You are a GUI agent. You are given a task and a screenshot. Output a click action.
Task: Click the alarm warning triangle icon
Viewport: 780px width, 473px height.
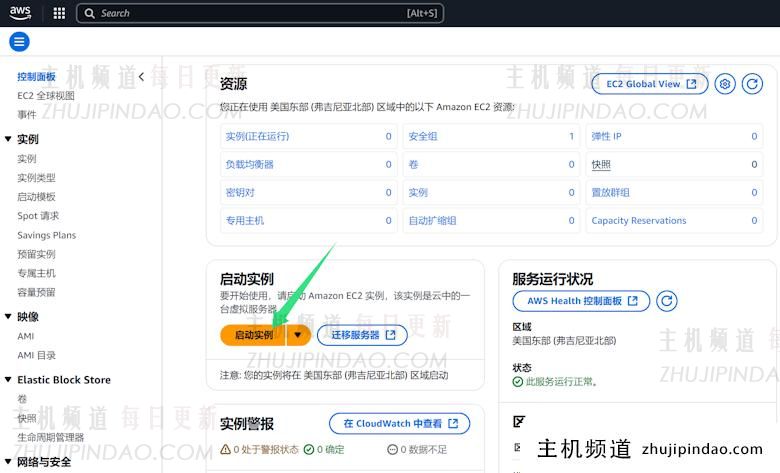(225, 450)
